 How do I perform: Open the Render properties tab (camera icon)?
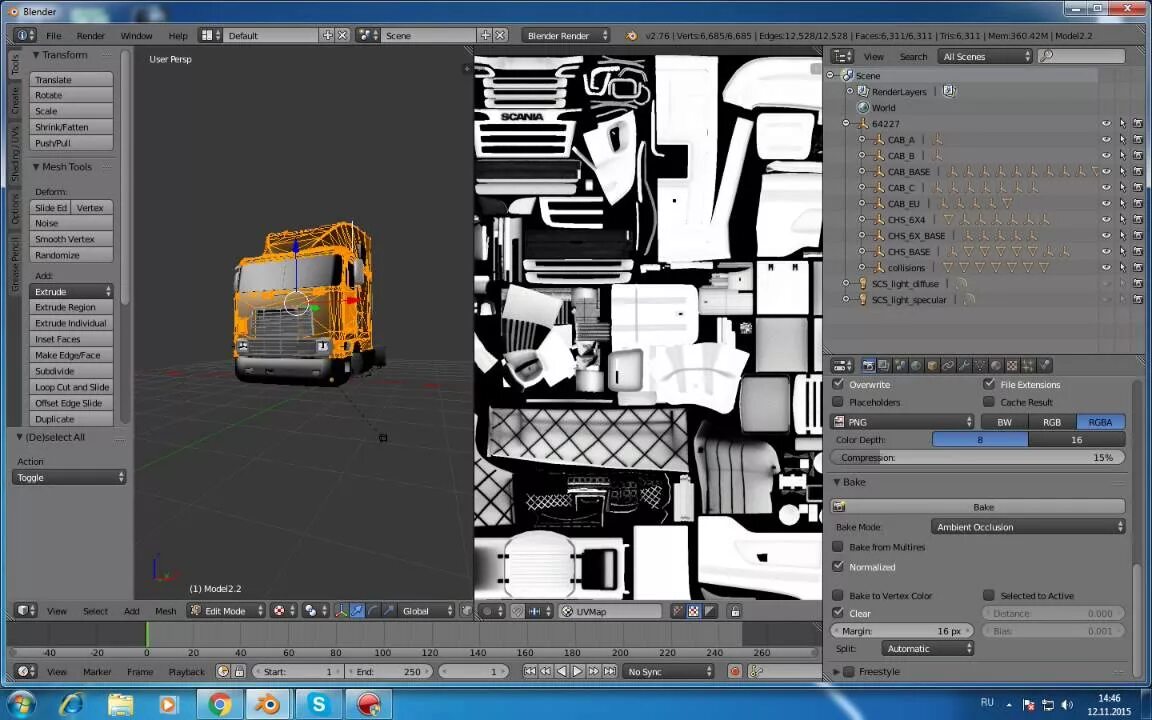[868, 365]
